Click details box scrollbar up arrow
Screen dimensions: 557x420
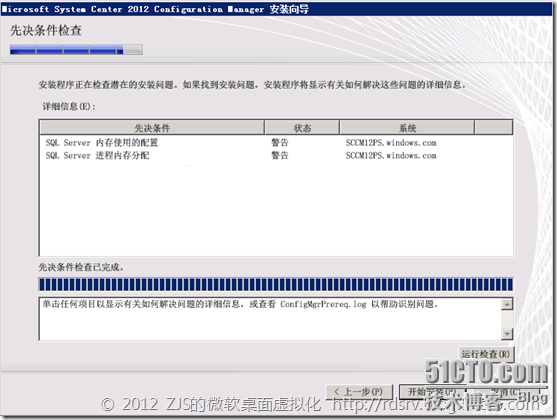[507, 304]
